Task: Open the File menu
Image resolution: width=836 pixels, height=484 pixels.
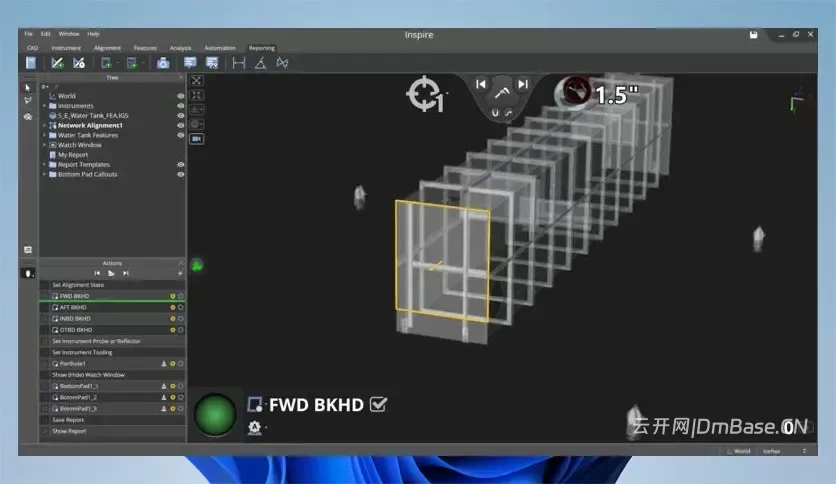Action: [28, 34]
